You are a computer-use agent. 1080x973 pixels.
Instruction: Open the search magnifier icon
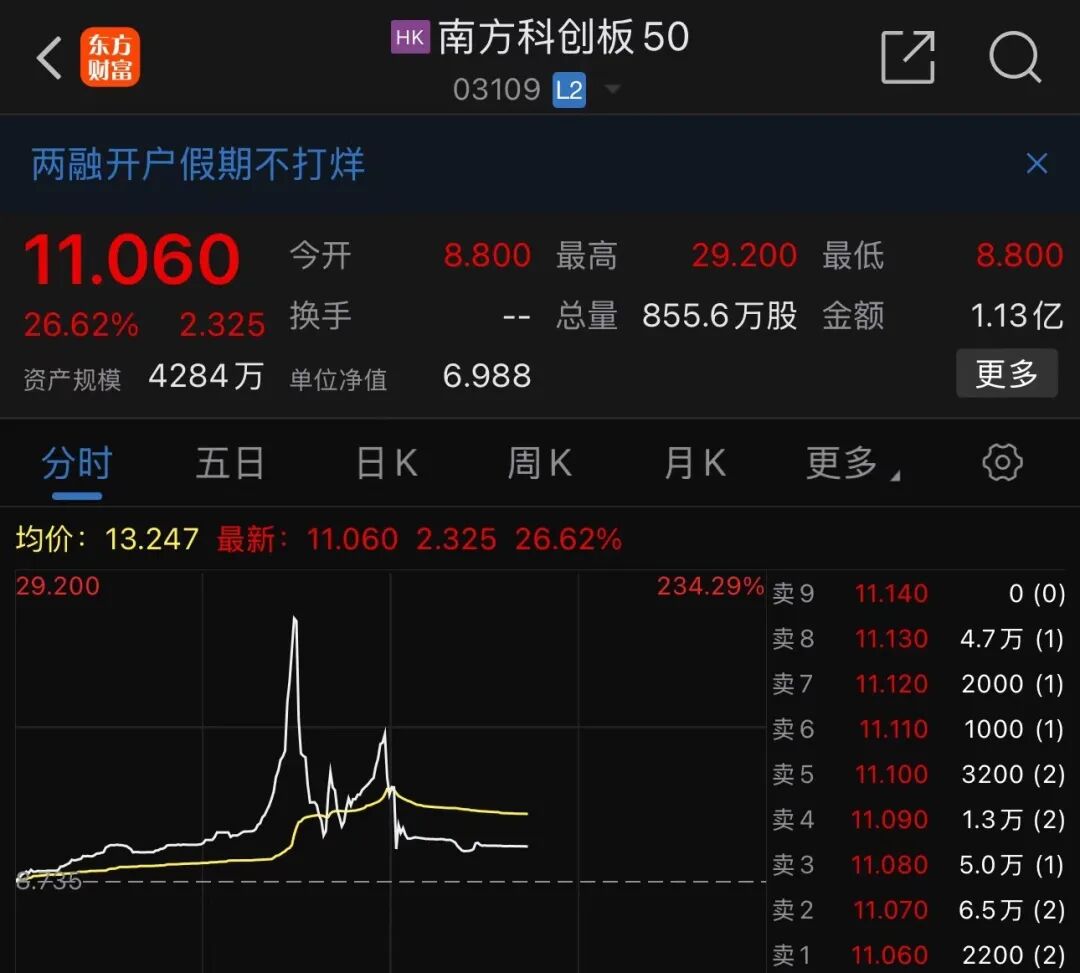(x=1015, y=57)
